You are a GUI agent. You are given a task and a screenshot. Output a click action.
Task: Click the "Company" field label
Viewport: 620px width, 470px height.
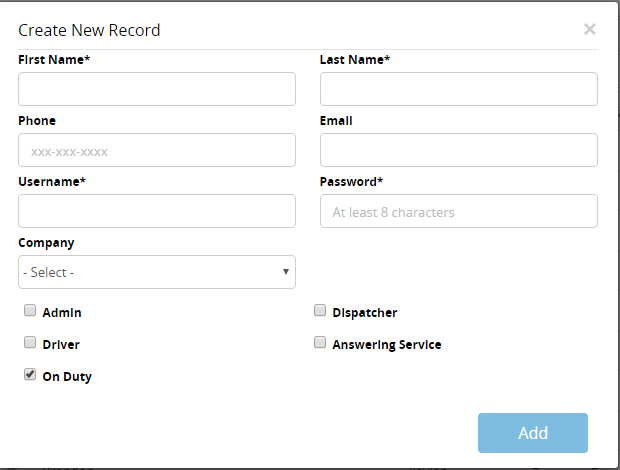(46, 242)
